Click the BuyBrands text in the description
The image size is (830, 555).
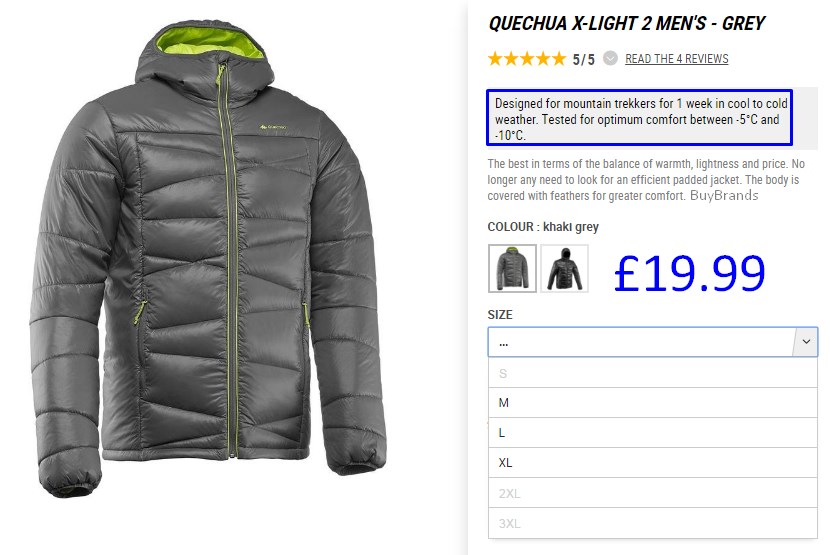pyautogui.click(x=724, y=195)
